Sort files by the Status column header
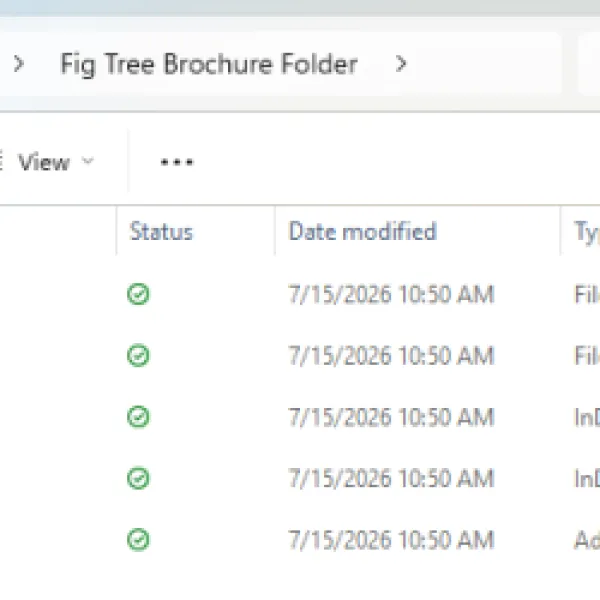 (x=161, y=232)
